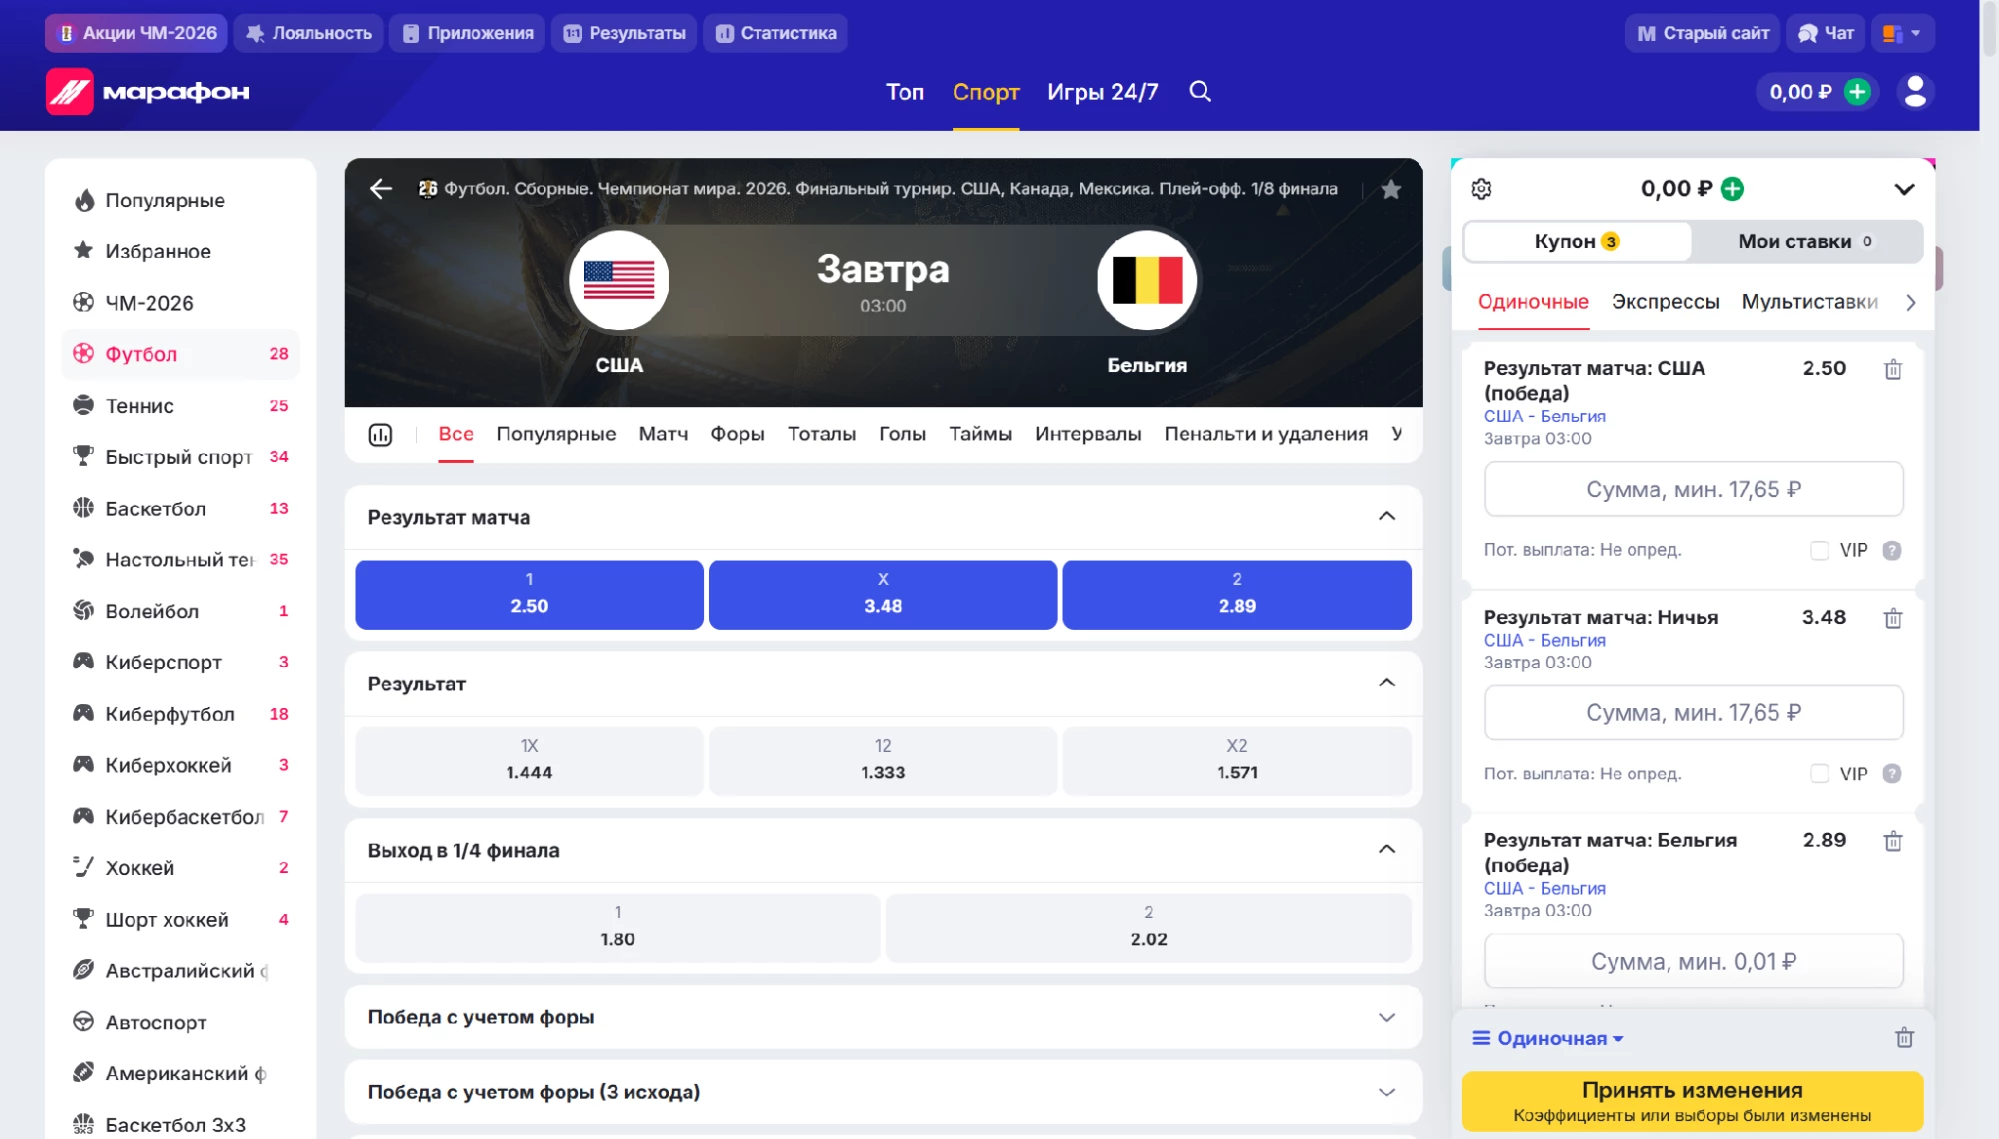Show more betslip tabs with right chevron
1999x1139 pixels.
point(1910,302)
